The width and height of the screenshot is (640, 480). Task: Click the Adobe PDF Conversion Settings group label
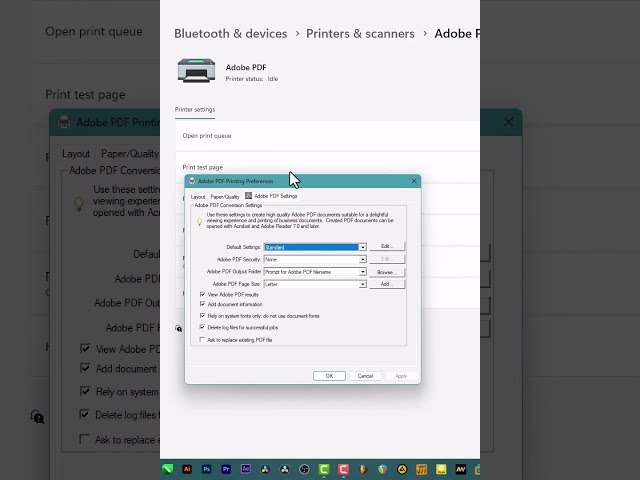(228, 205)
